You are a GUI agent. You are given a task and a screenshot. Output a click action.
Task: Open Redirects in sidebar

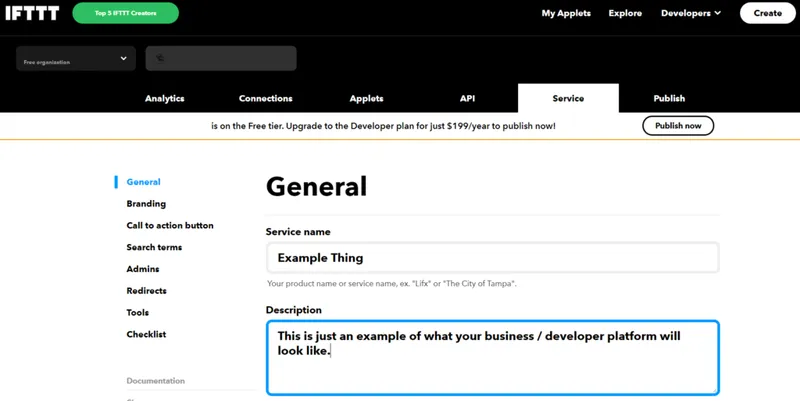click(x=146, y=291)
